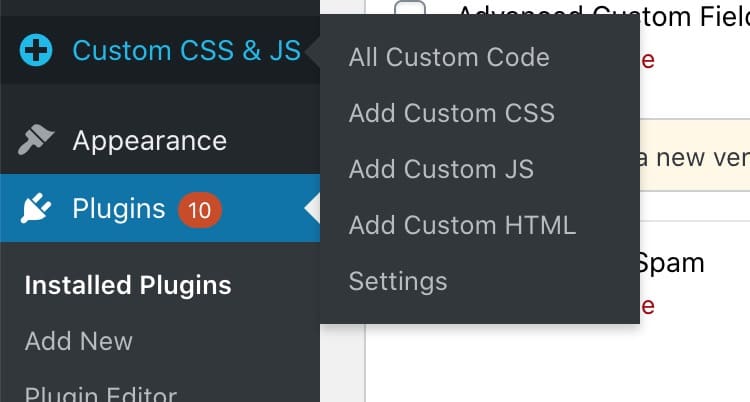Tick the Advanced Custom Fields plugin checkbox
Screen dimensions: 750x402
pos(410,8)
